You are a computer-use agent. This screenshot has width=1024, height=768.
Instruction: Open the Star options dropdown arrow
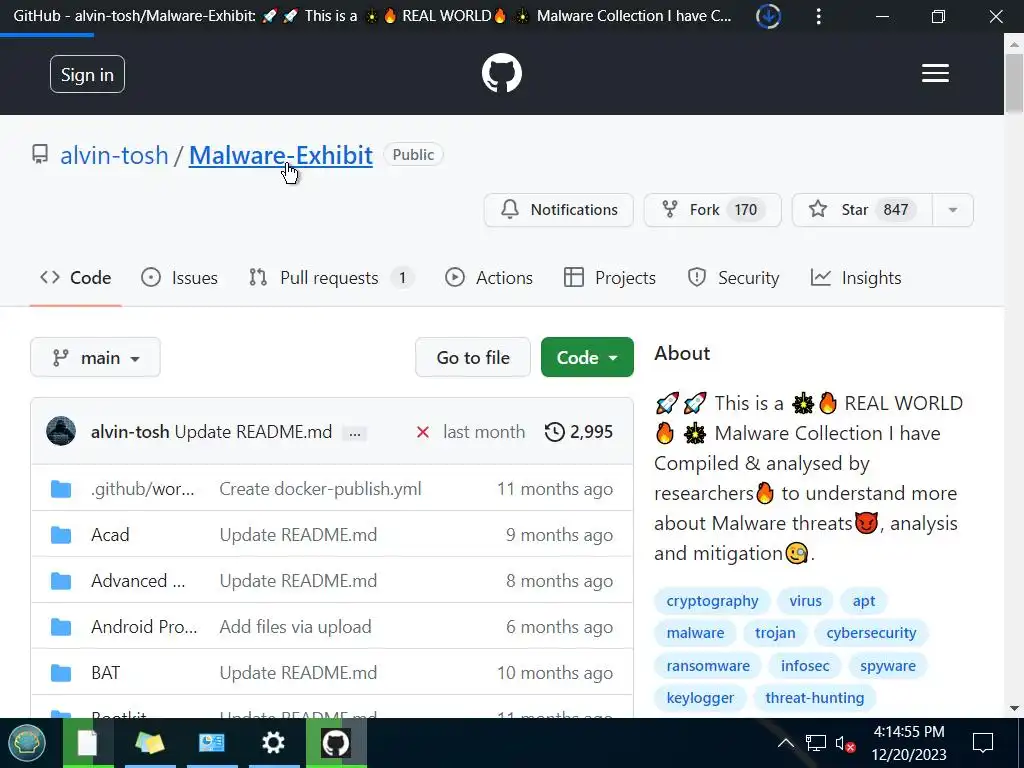tap(953, 210)
